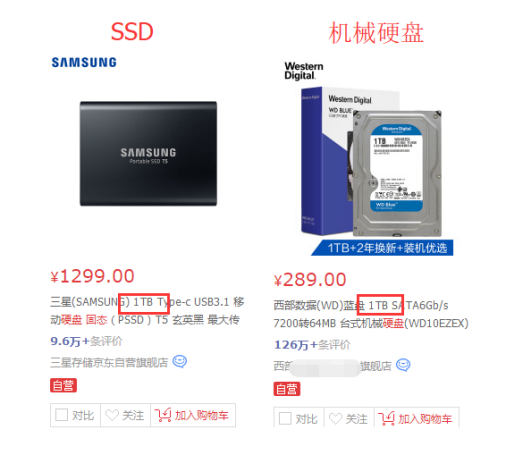The image size is (506, 455).
Task: Click the 1TB+2年换新 promotional banner
Action: click(382, 248)
